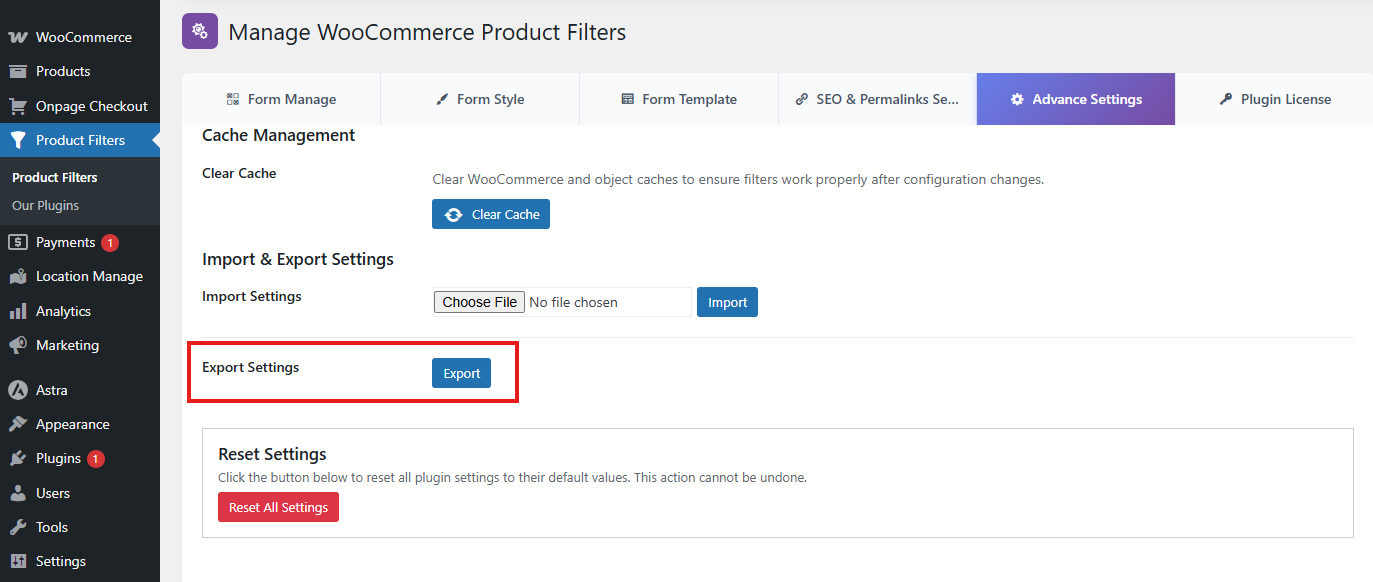The image size is (1373, 582).
Task: Switch to the Form Style tab
Action: coord(480,99)
